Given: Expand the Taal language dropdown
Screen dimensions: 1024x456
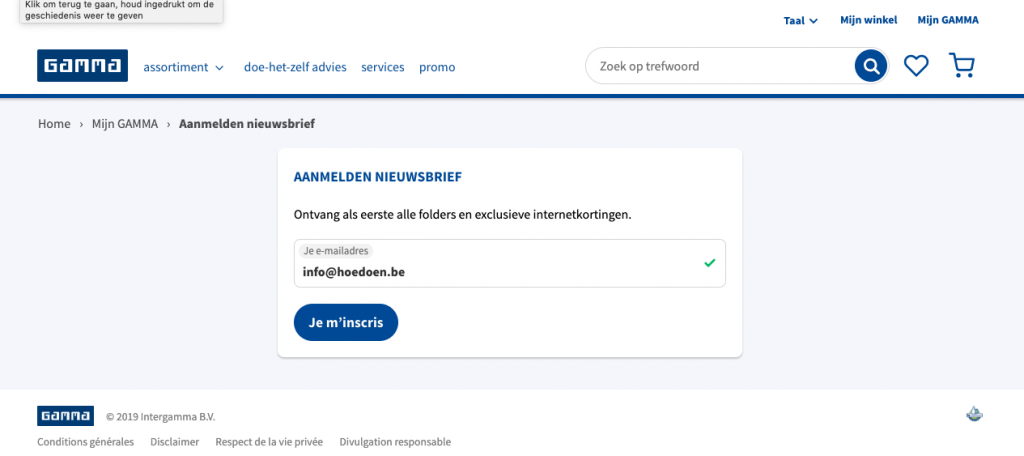Looking at the screenshot, I should pyautogui.click(x=801, y=20).
